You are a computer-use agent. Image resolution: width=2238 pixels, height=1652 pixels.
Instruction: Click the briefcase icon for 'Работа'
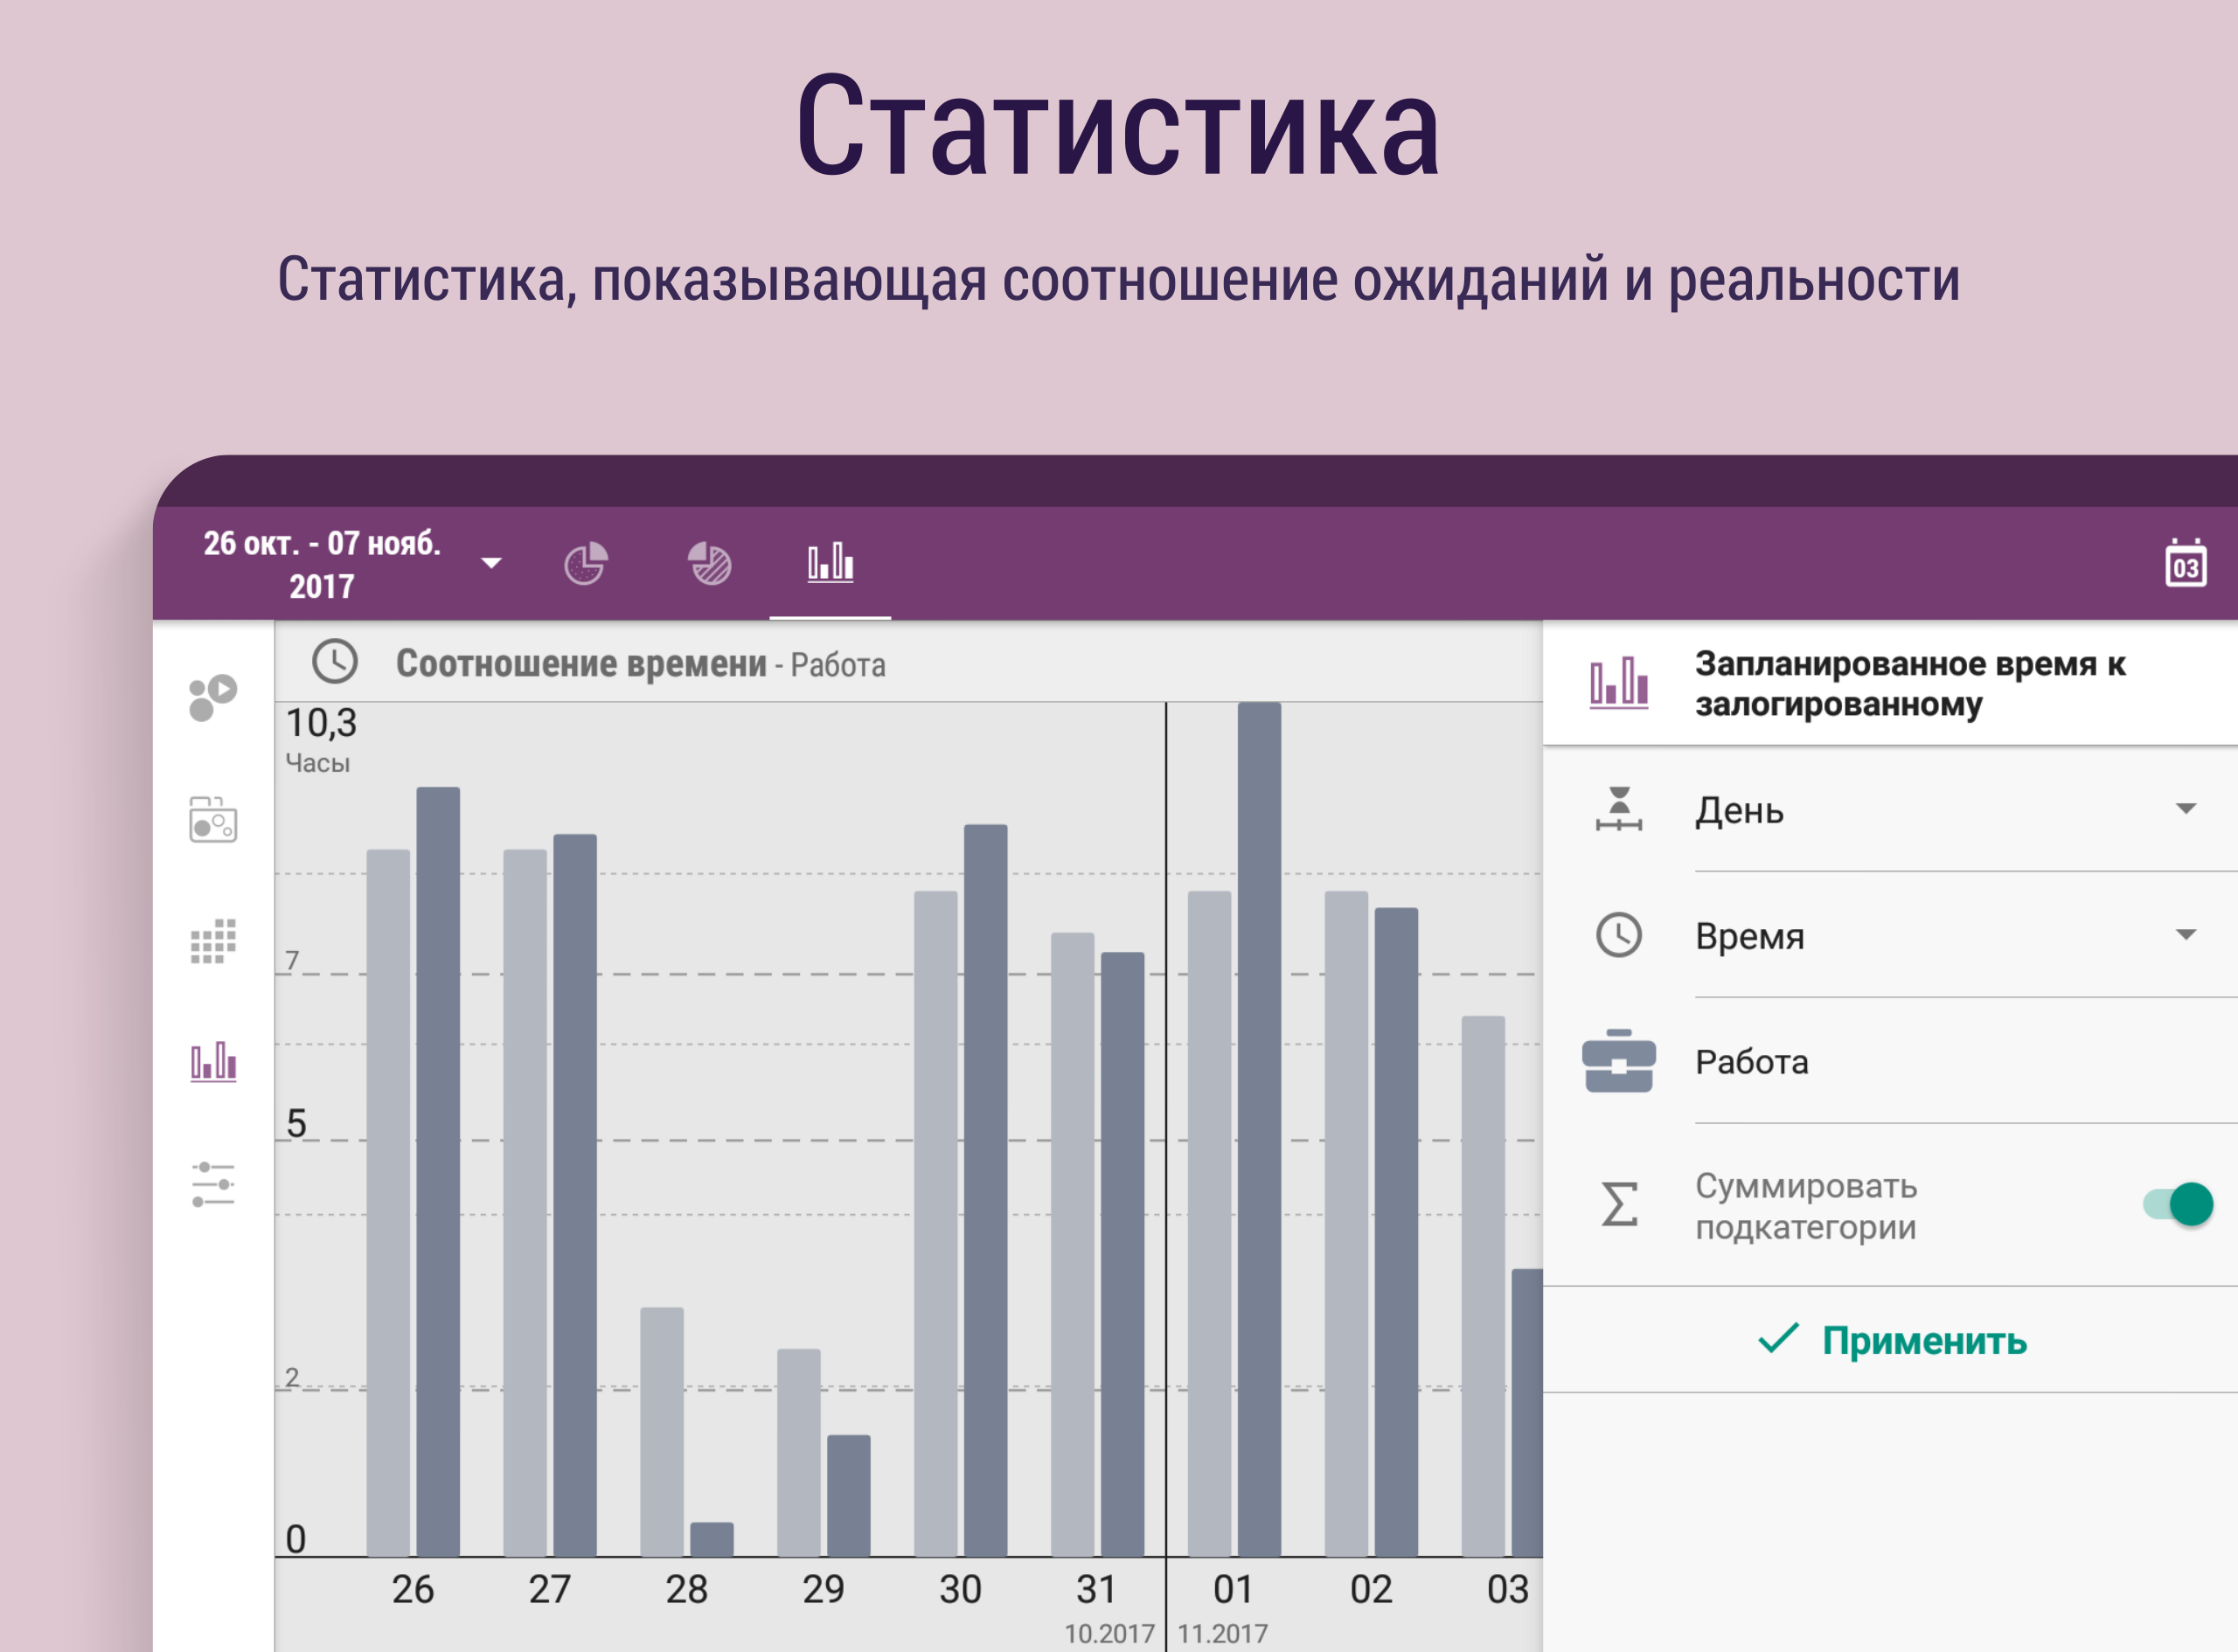point(1619,1061)
